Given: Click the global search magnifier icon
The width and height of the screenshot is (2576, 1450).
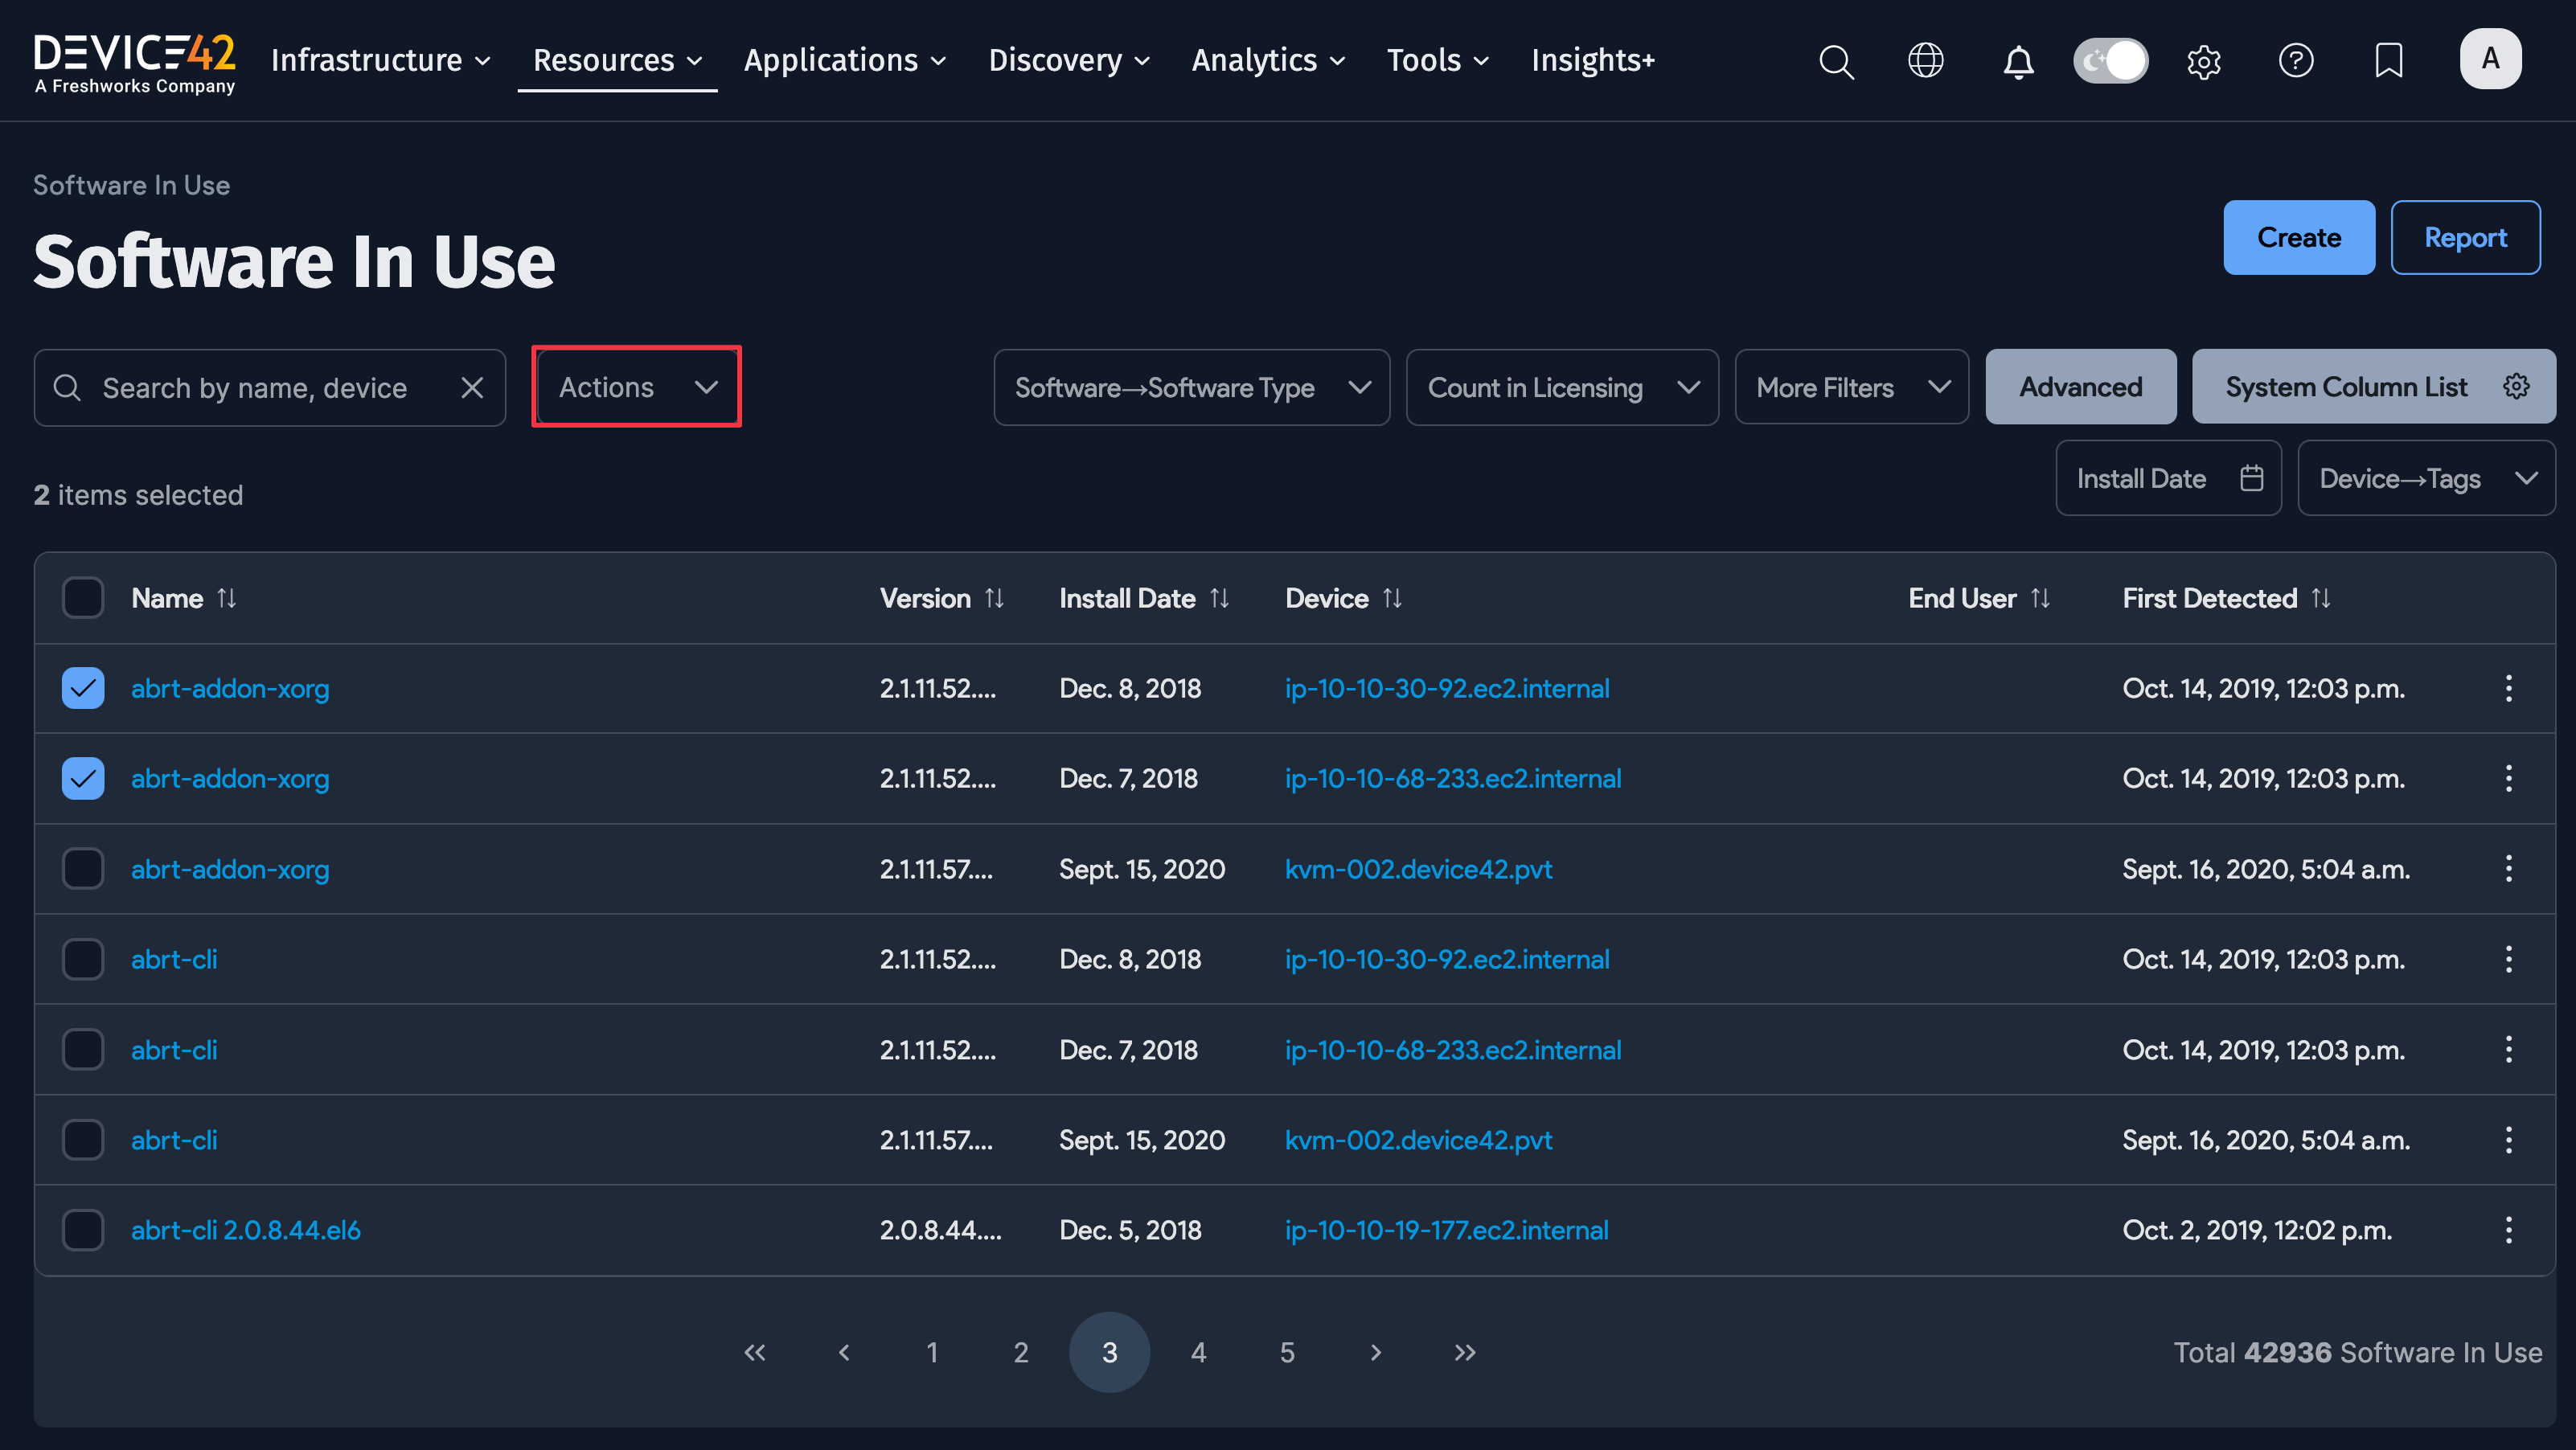Looking at the screenshot, I should click(1836, 61).
